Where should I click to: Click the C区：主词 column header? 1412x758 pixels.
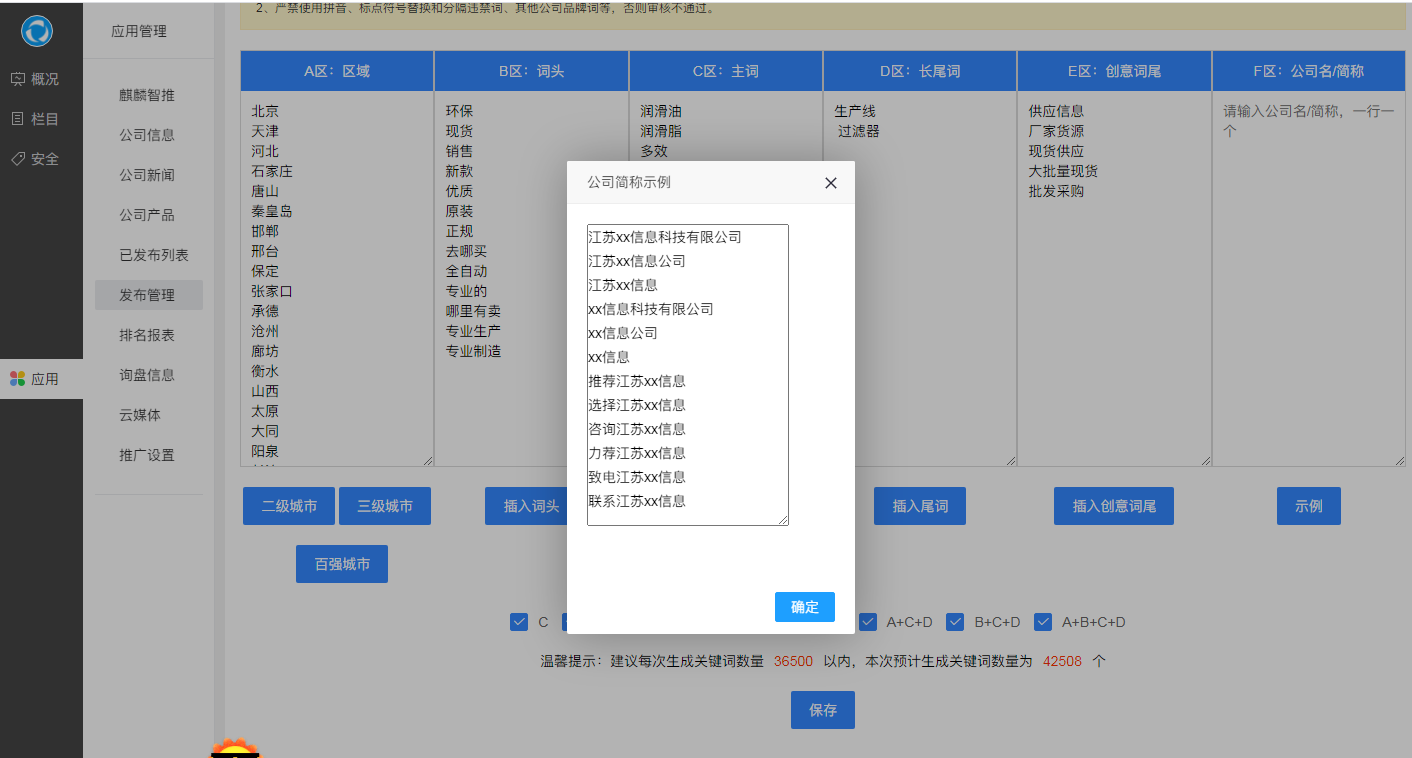point(726,71)
